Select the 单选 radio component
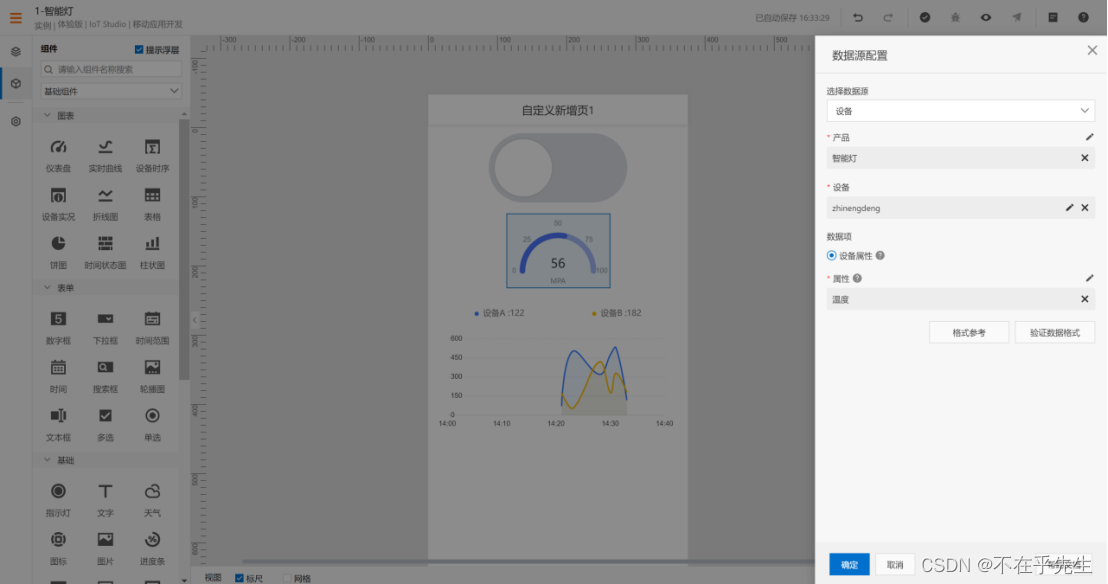 (152, 424)
